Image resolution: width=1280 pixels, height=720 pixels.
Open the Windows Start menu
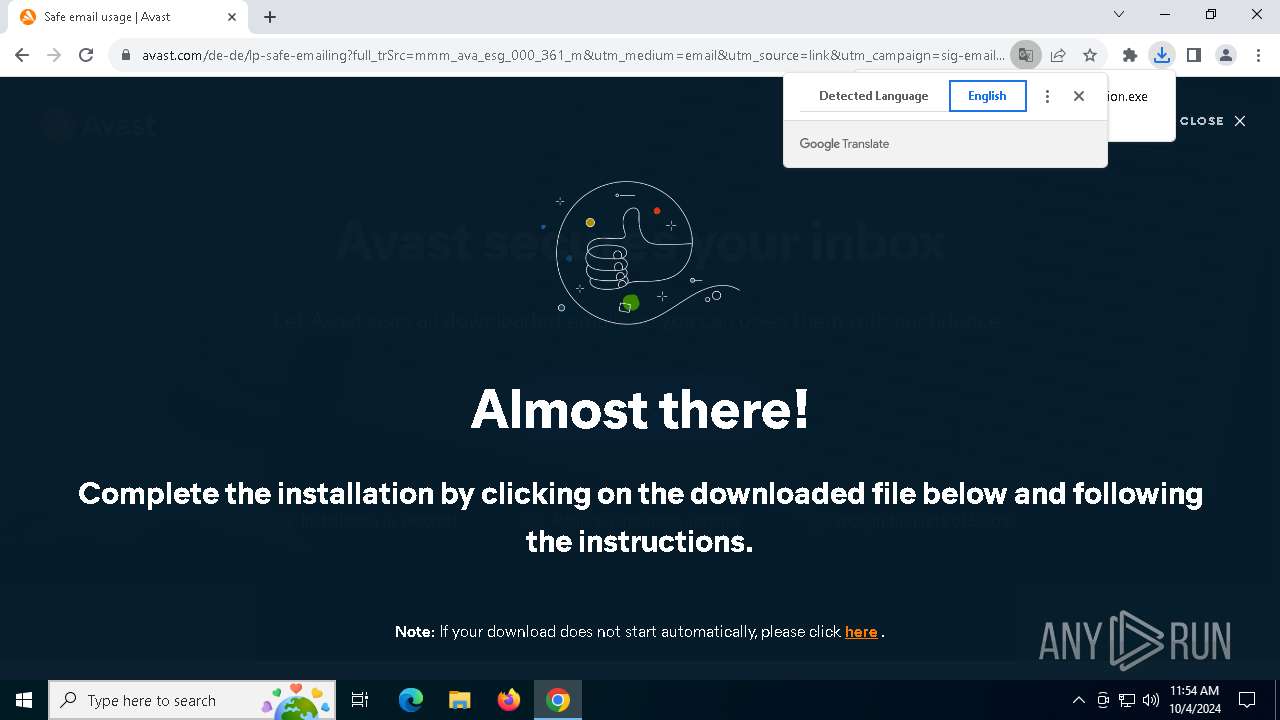click(x=24, y=700)
